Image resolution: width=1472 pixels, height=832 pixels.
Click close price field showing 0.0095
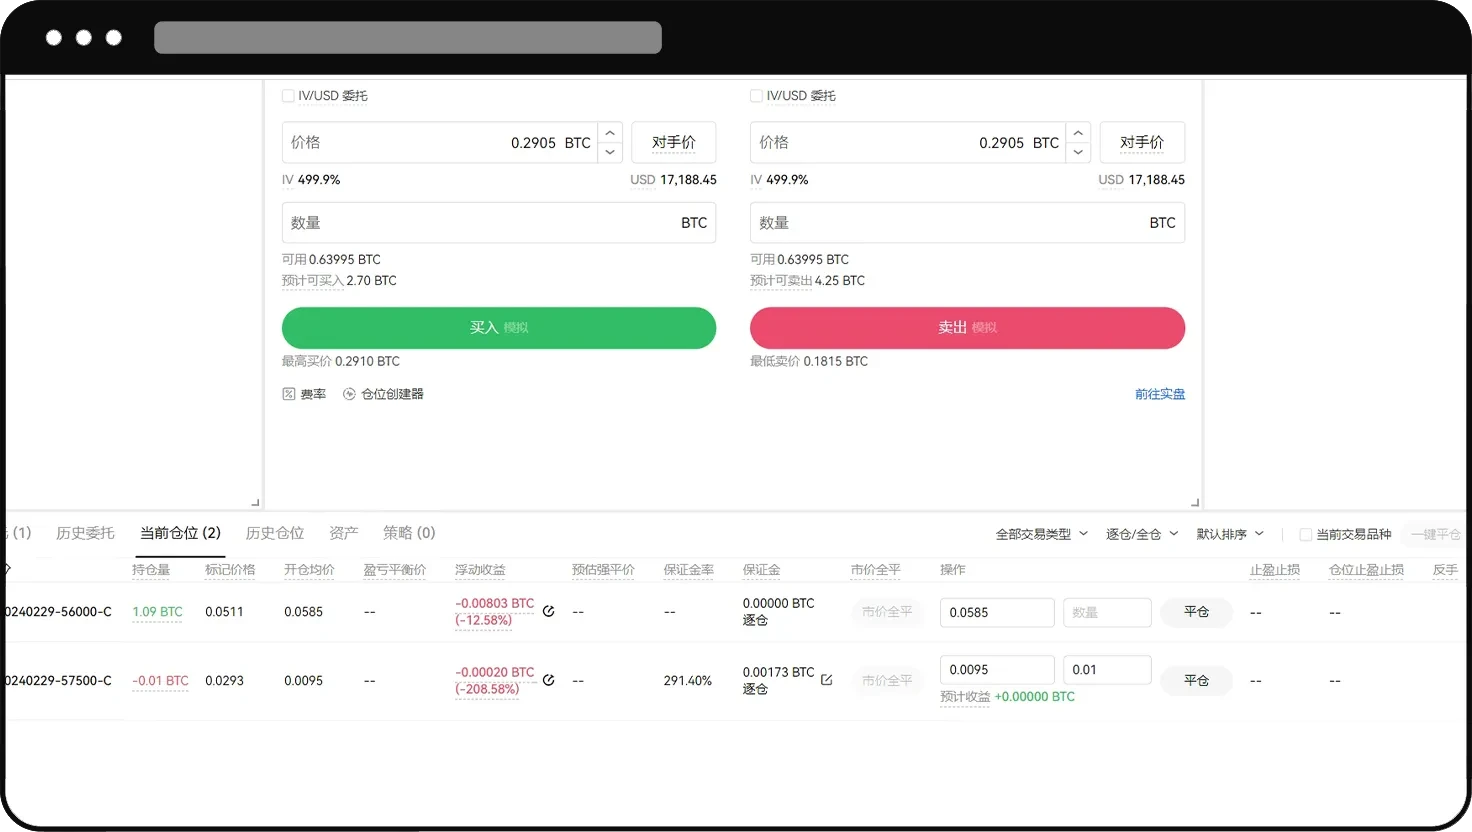click(x=997, y=670)
